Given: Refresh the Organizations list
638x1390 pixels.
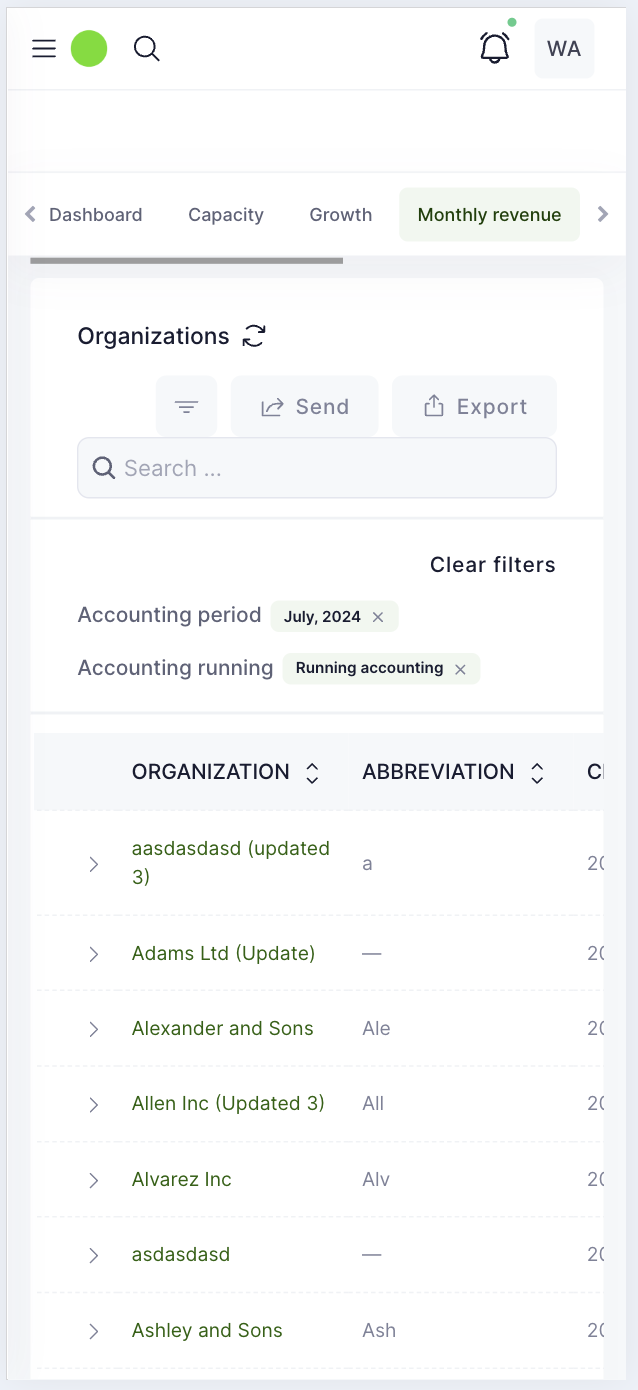Looking at the screenshot, I should pyautogui.click(x=255, y=336).
